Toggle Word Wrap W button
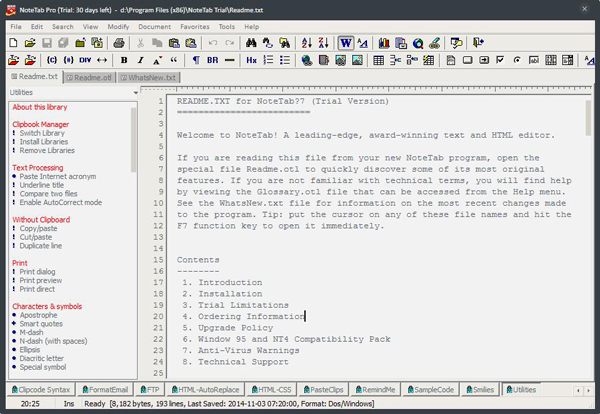 (346, 43)
